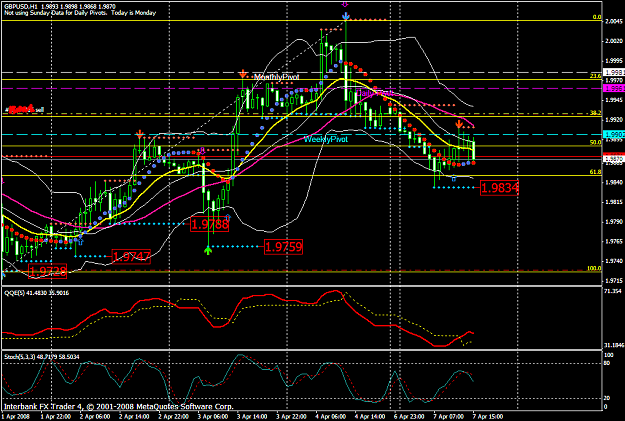Click the 0.0 Fibonacci level label
This screenshot has height=421, width=625.
coord(596,17)
